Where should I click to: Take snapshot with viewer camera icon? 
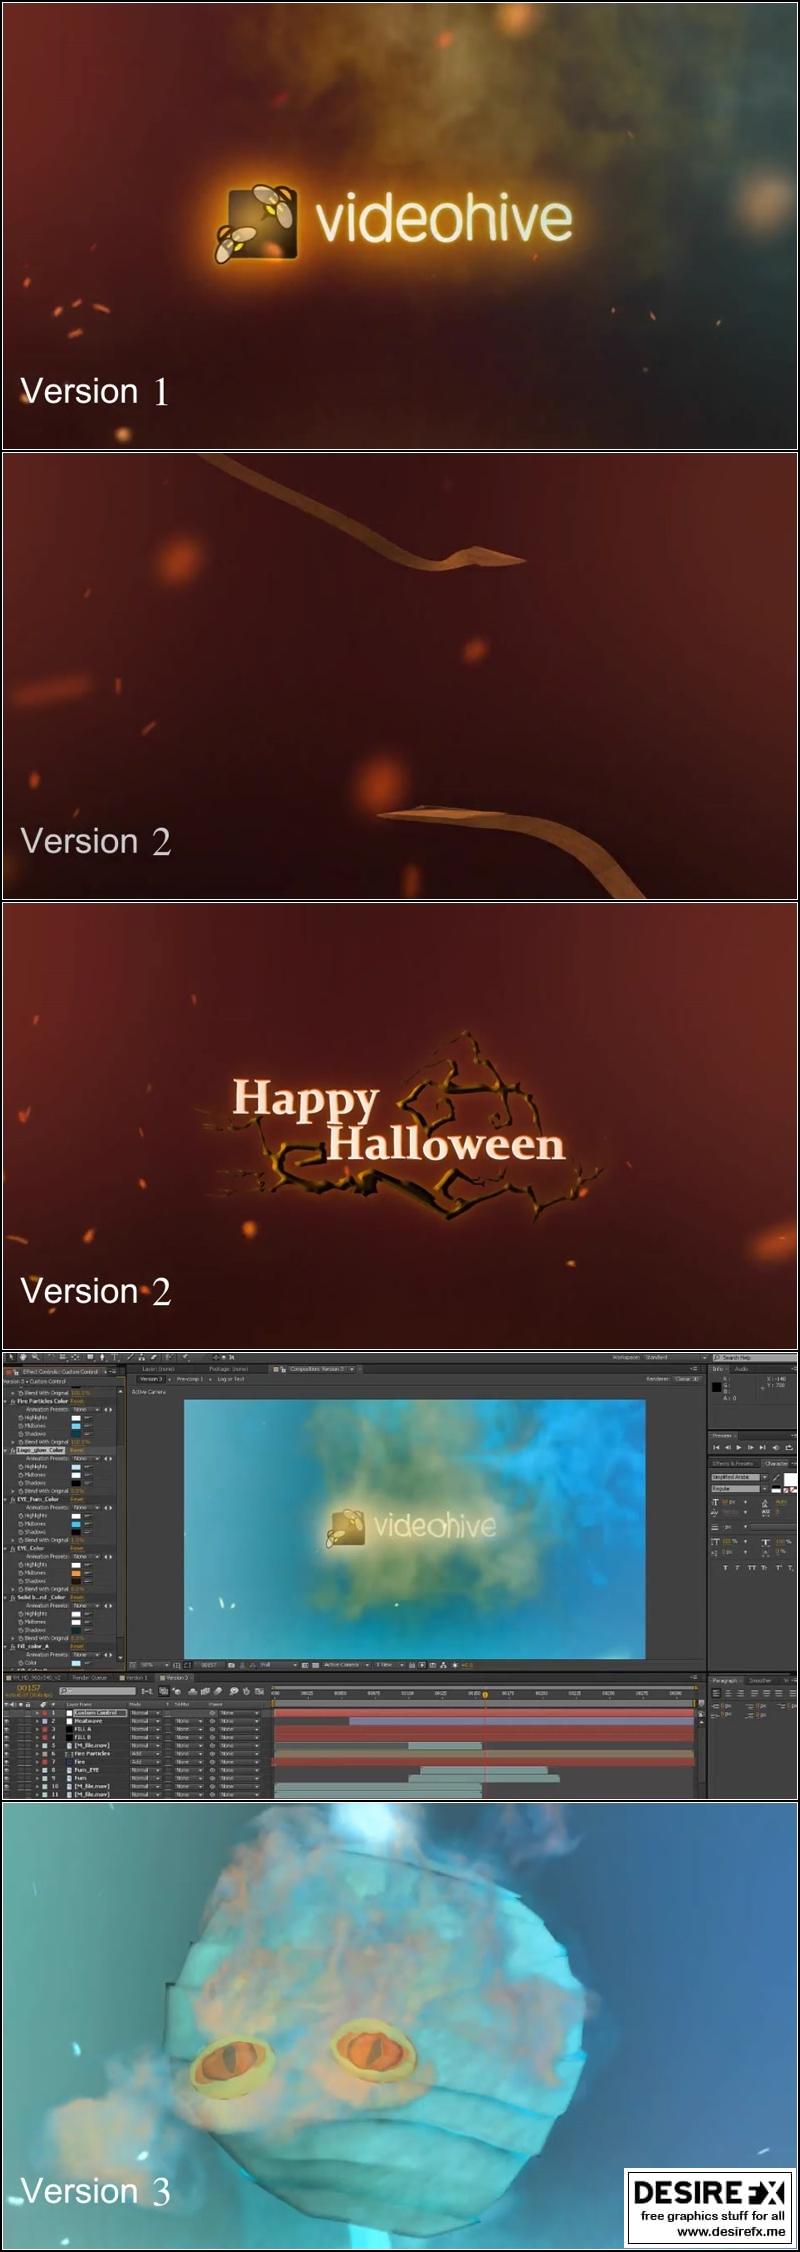(x=231, y=1665)
